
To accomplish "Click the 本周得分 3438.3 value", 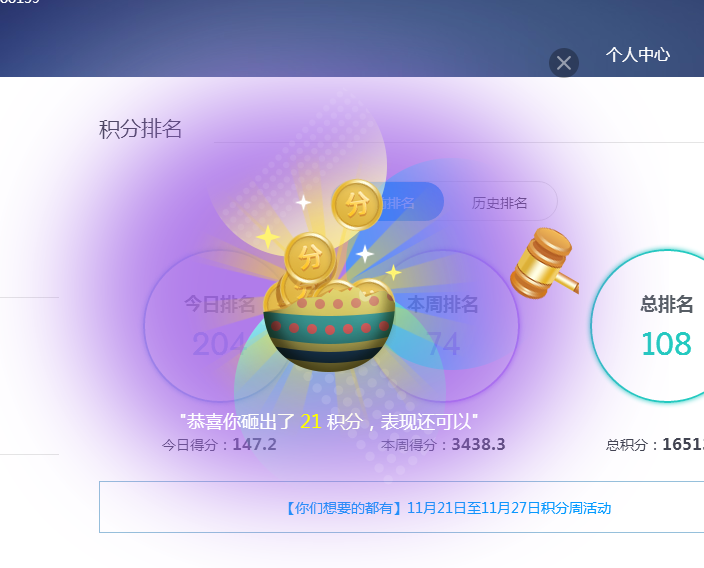I will (478, 445).
